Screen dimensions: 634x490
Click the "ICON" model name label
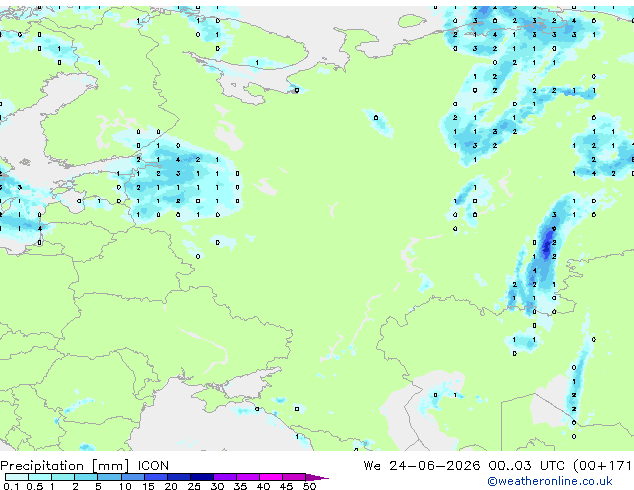coord(153,466)
